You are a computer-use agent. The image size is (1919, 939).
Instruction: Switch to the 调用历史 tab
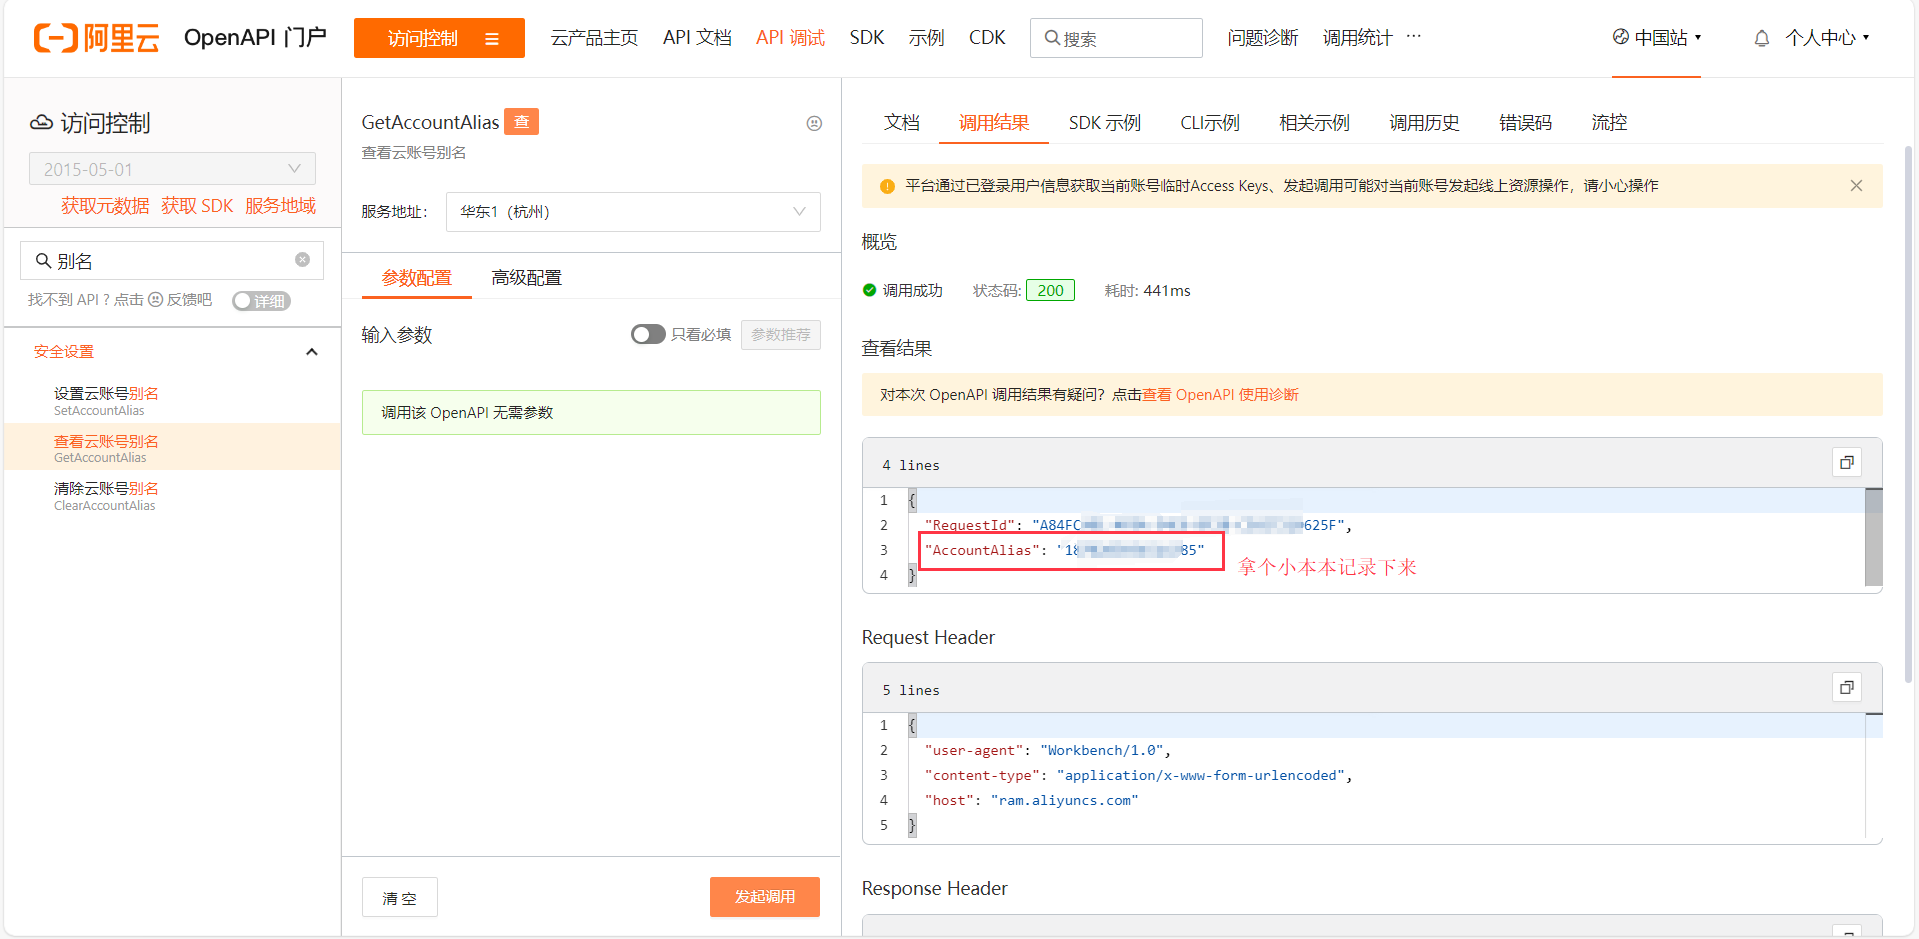1424,123
